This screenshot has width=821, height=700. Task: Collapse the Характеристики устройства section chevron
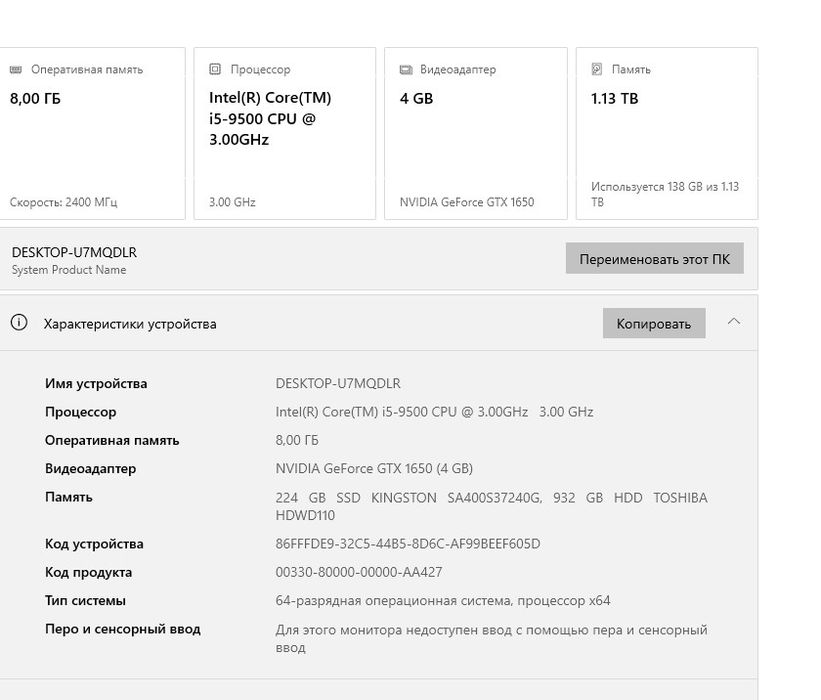point(733,322)
